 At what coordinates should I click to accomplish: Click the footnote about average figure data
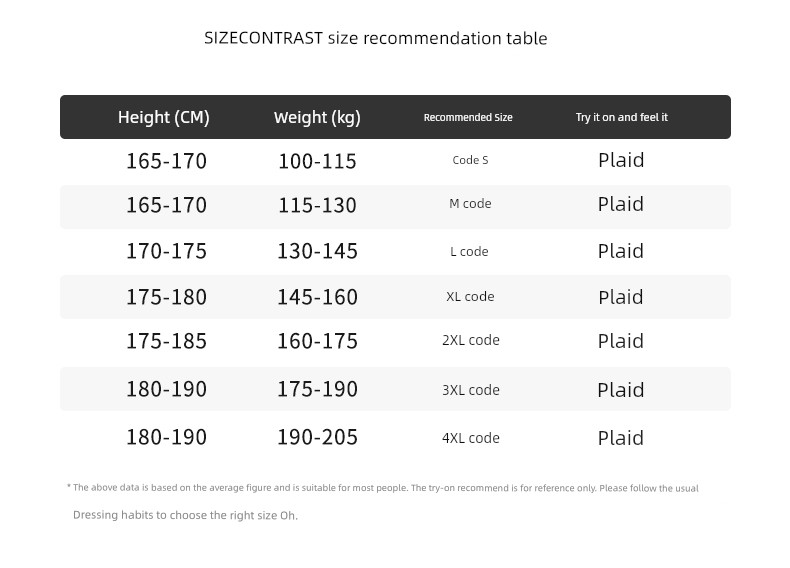[385, 488]
